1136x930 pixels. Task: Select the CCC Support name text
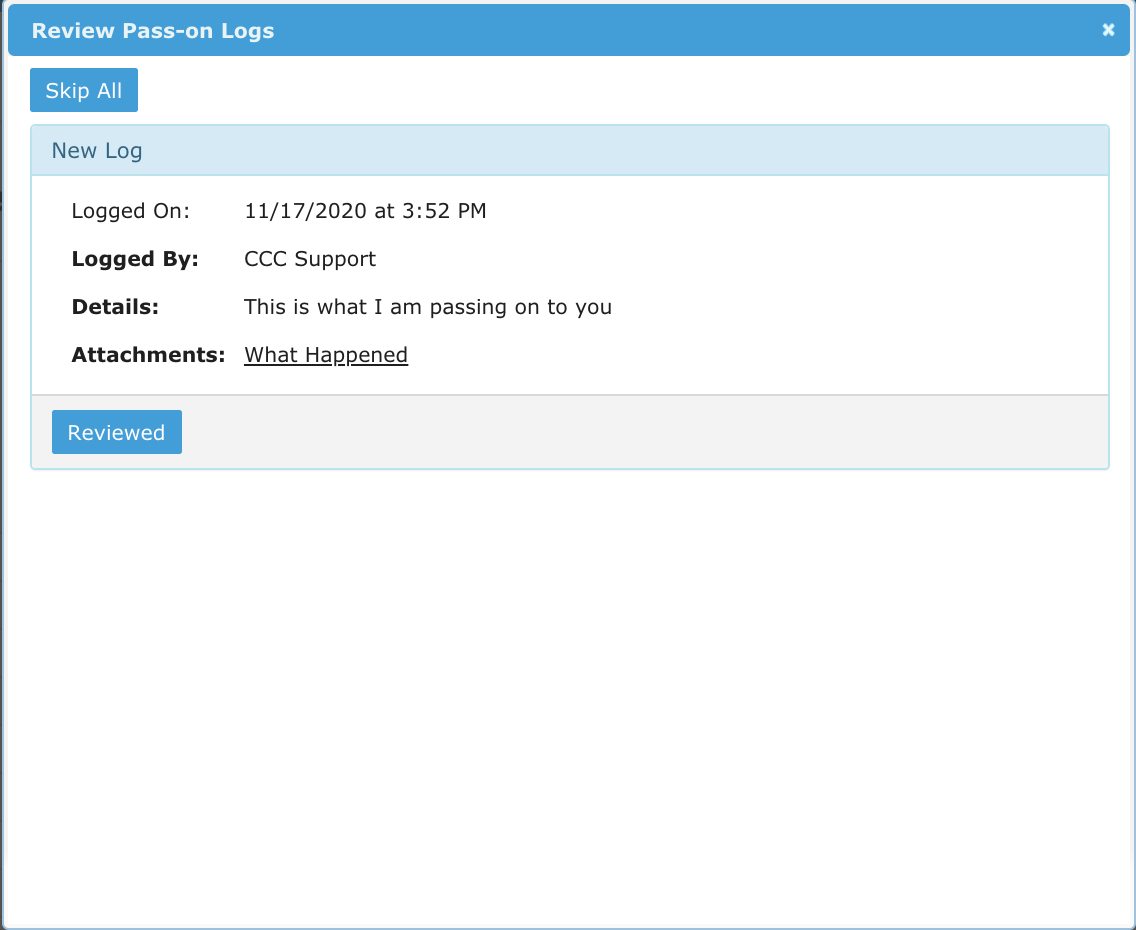[310, 259]
